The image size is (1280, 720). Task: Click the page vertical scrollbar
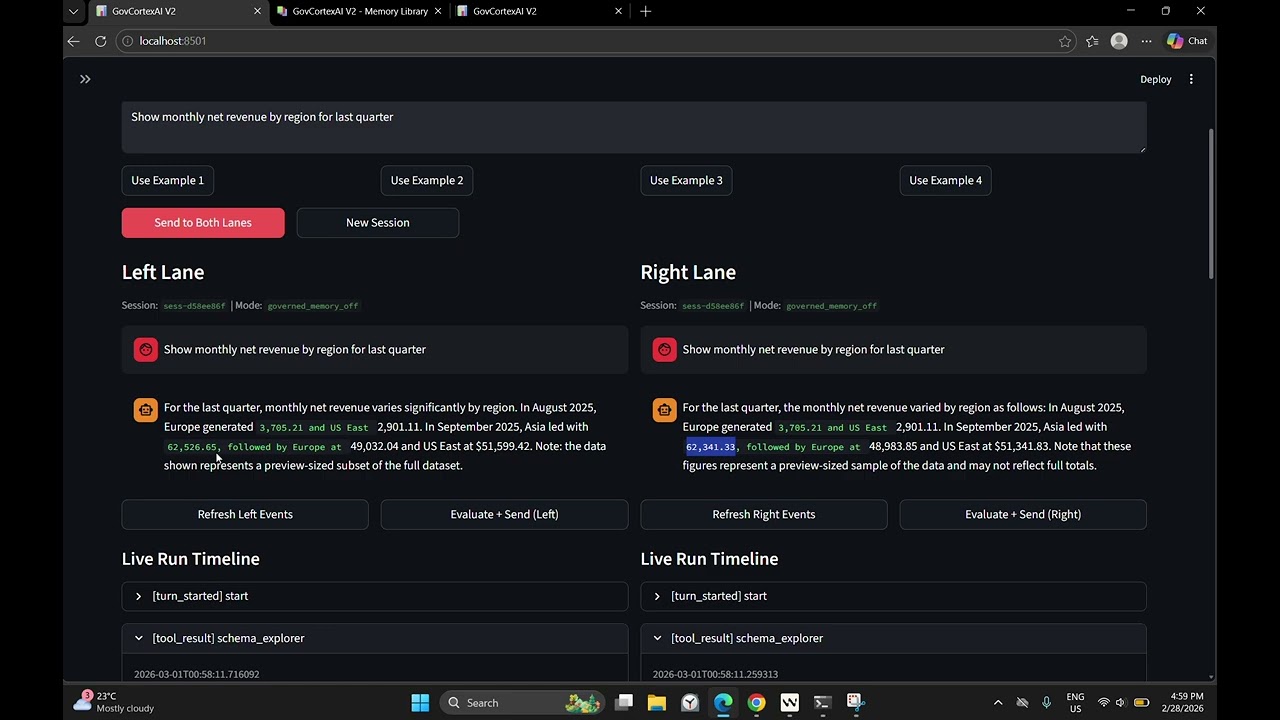click(x=1211, y=204)
